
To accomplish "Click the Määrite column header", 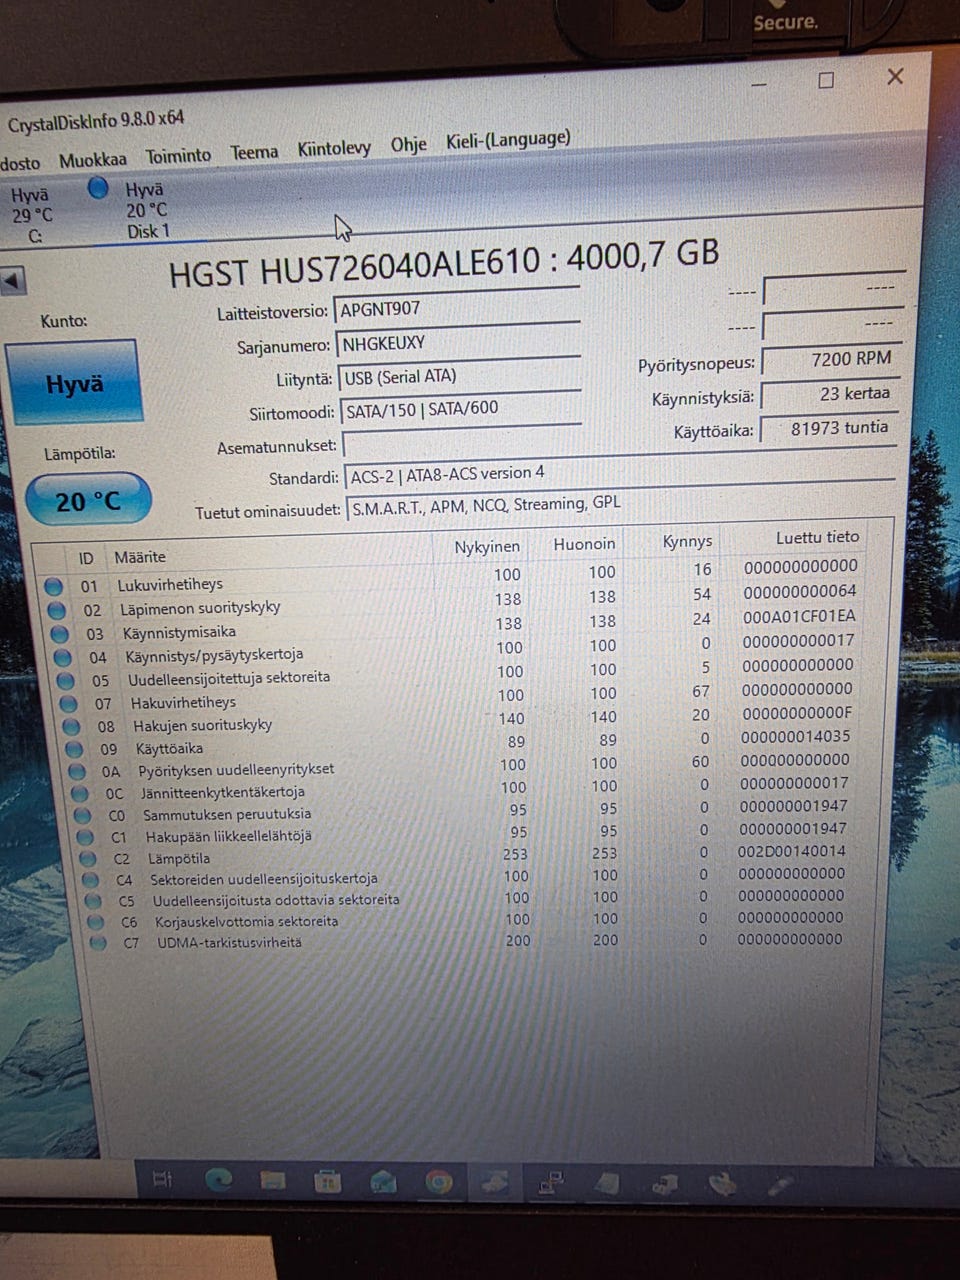I will coord(140,557).
